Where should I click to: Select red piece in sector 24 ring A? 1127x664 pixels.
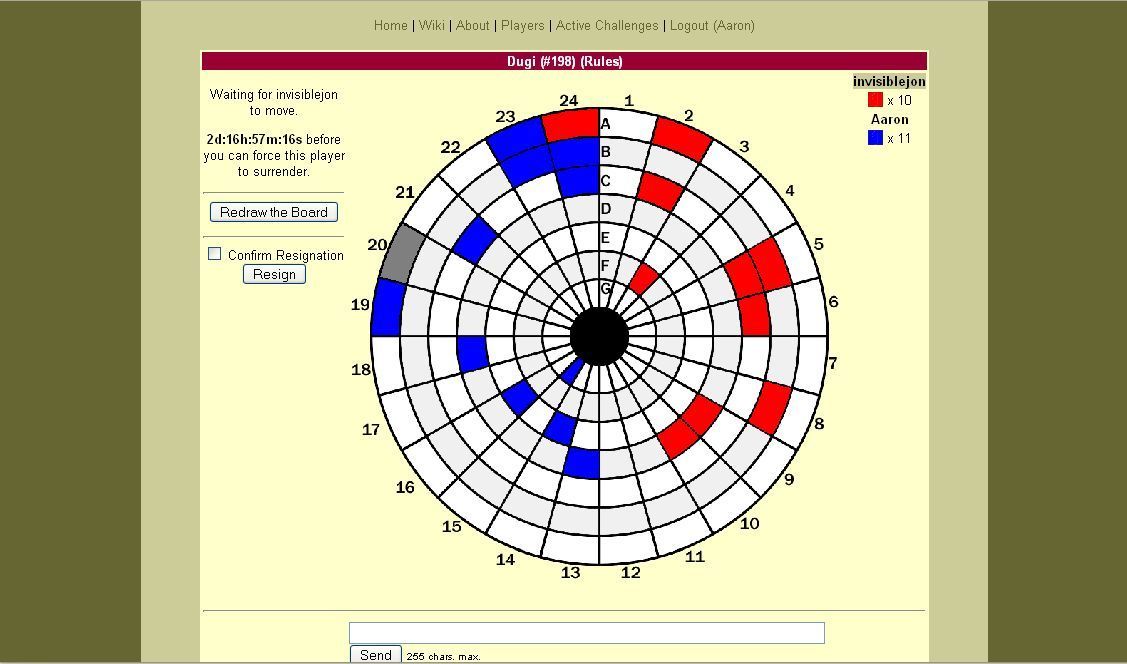[x=572, y=124]
